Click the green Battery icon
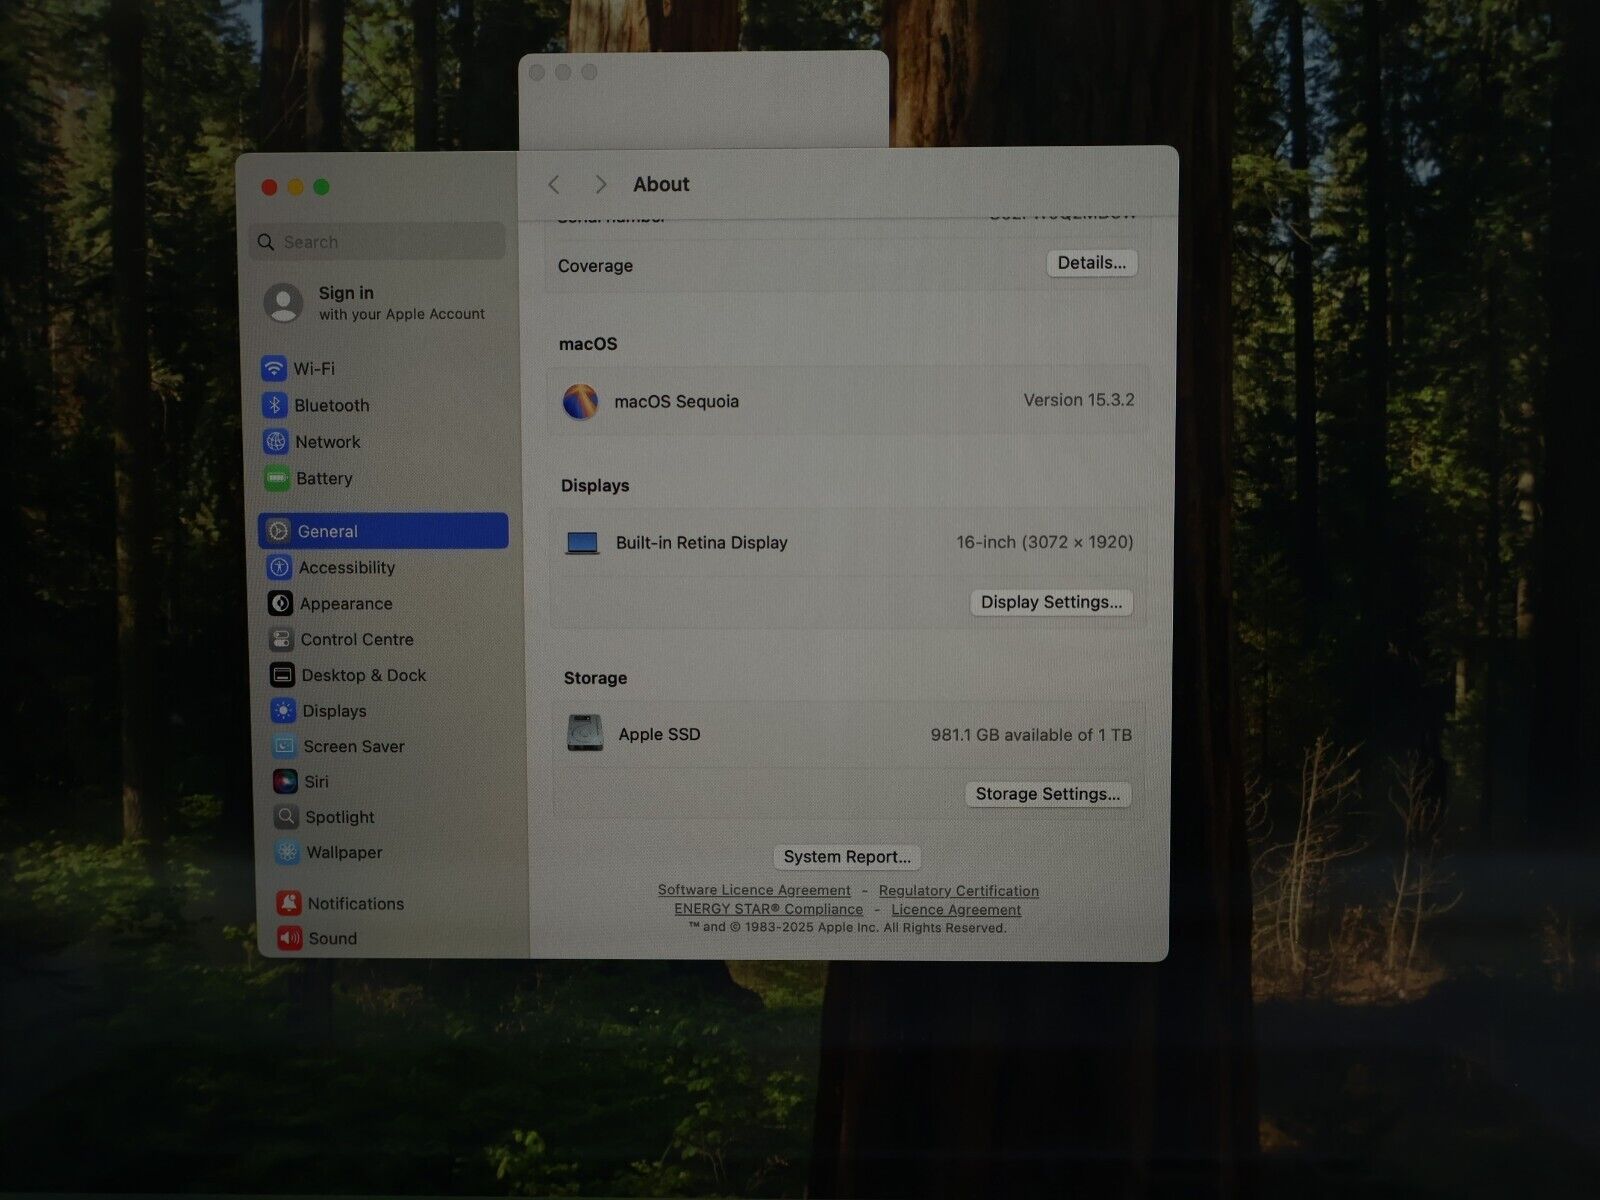Screen dimensions: 1600x1200 point(276,478)
